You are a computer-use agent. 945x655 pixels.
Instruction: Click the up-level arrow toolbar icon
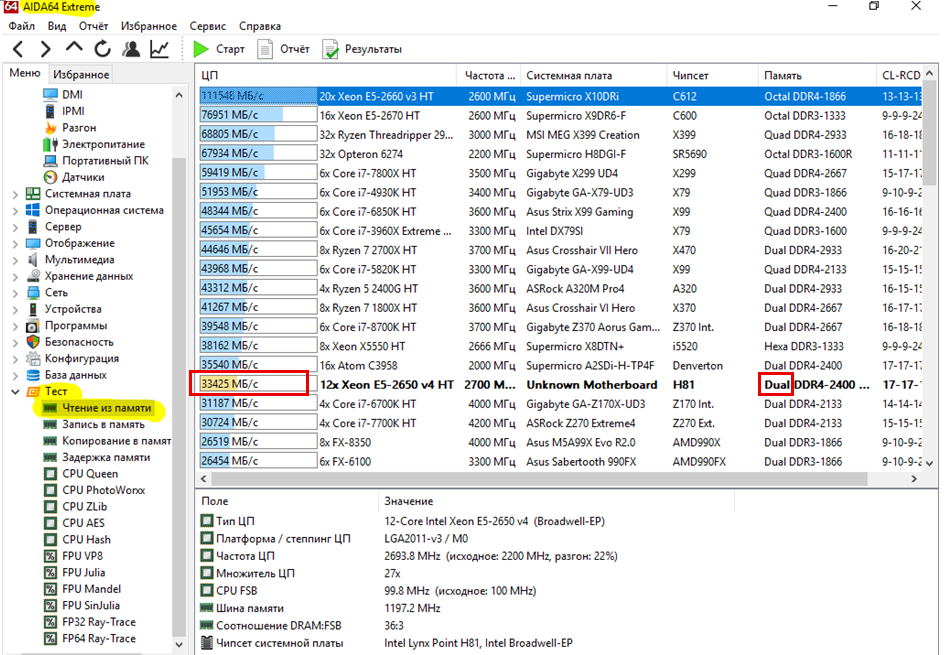click(x=74, y=47)
